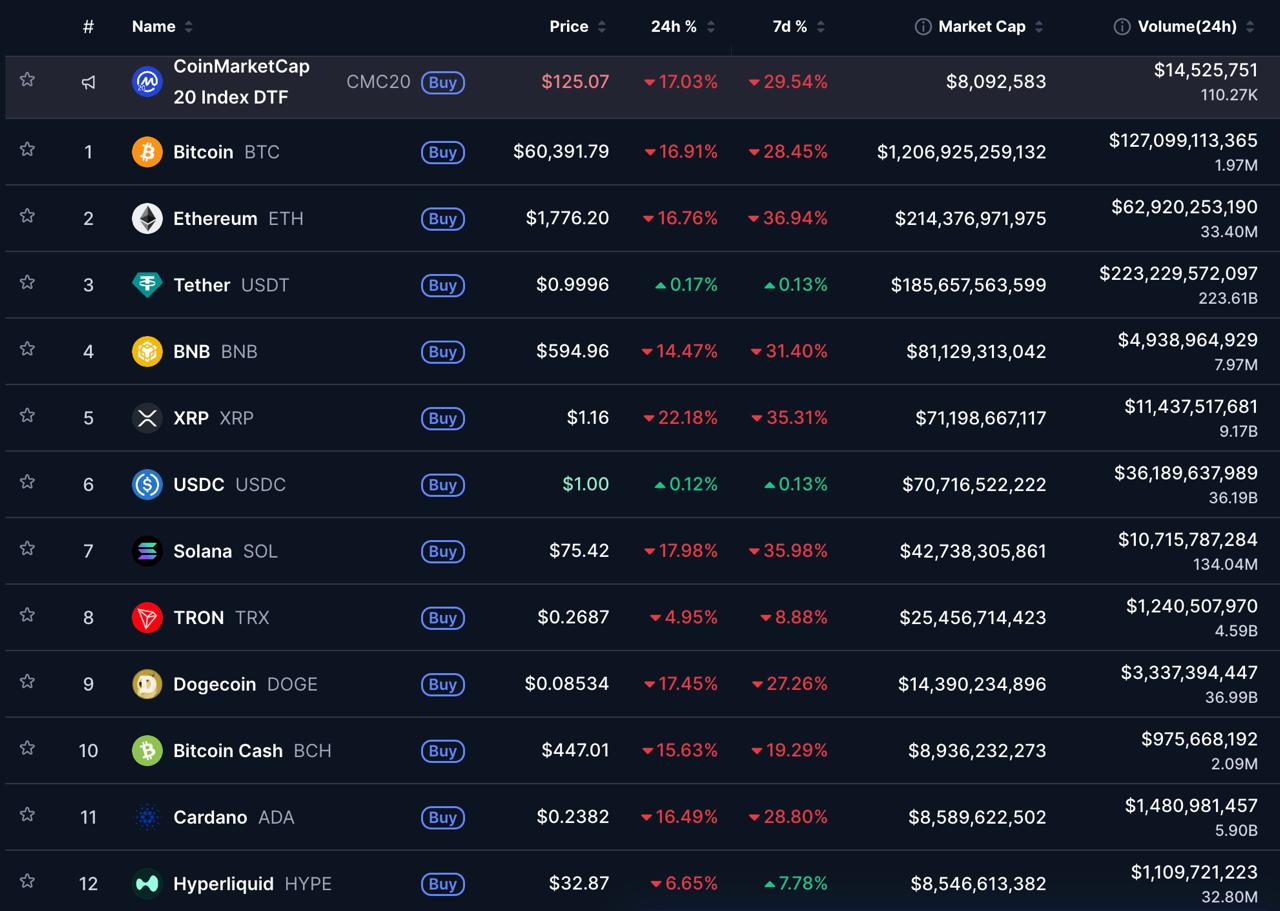Click the Hyperliquid logo icon
The height and width of the screenshot is (911, 1280).
(x=147, y=884)
